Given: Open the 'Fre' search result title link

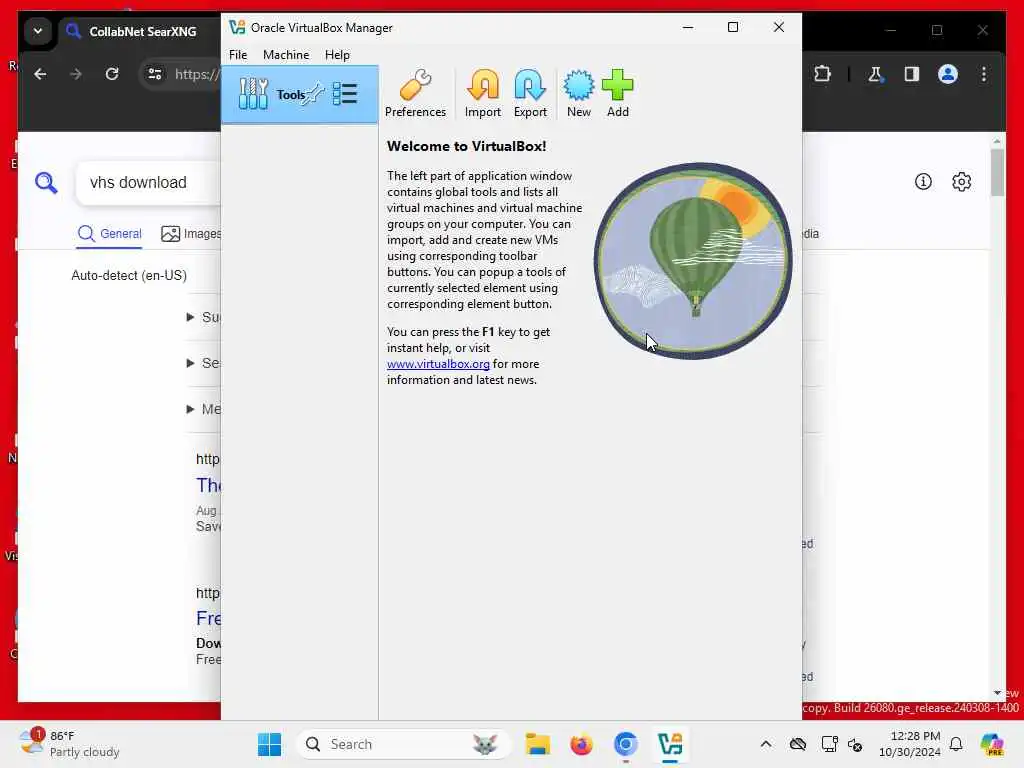Looking at the screenshot, I should coord(208,618).
